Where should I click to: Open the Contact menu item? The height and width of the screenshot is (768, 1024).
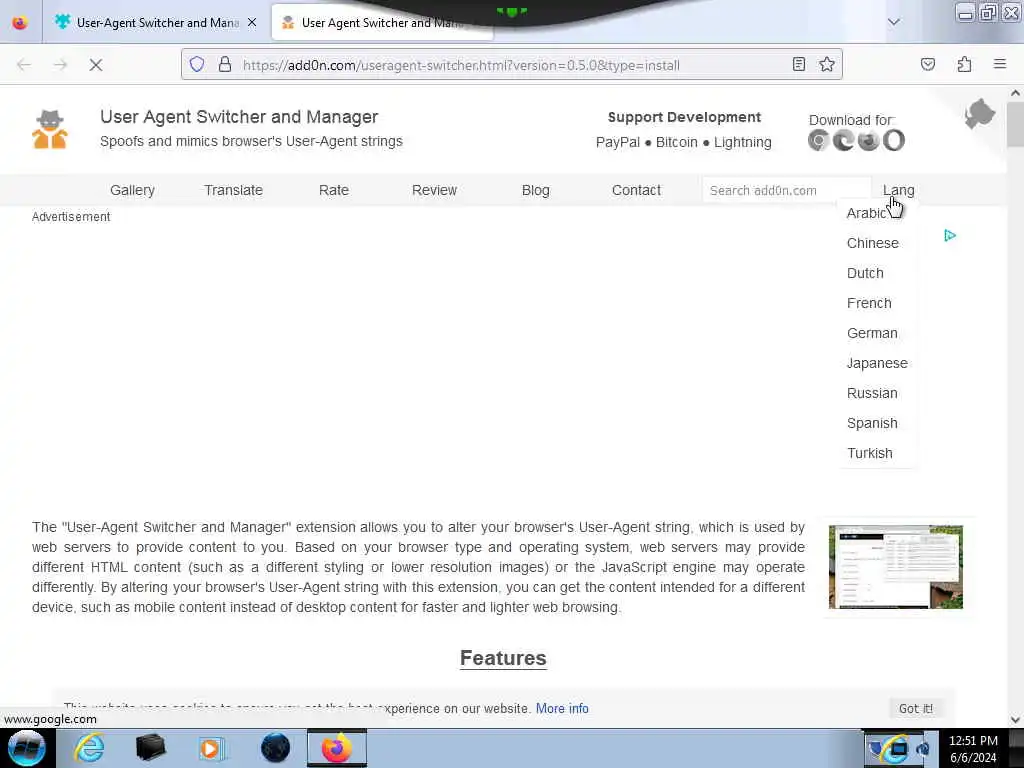[x=636, y=190]
